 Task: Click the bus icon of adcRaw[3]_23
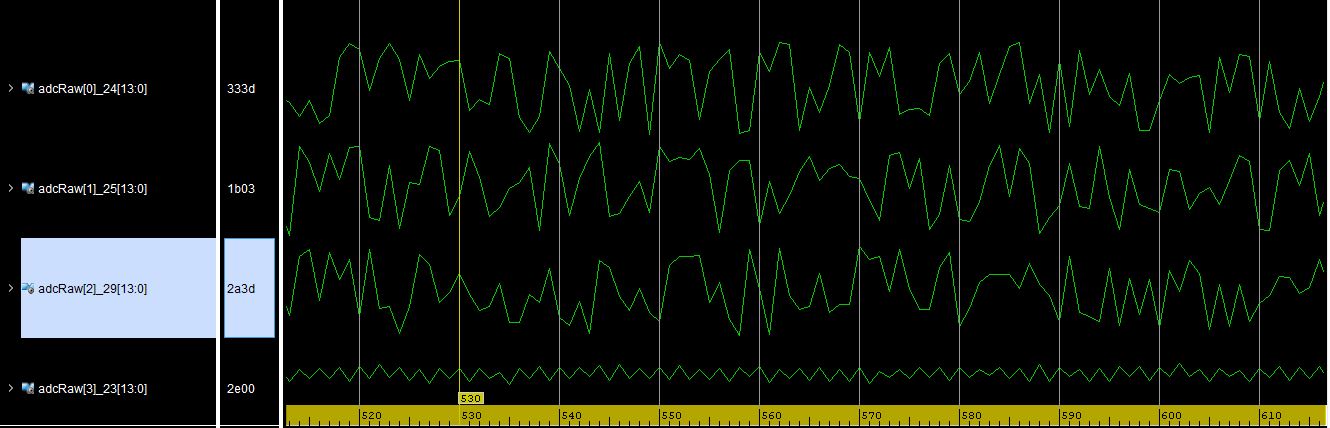(x=28, y=388)
